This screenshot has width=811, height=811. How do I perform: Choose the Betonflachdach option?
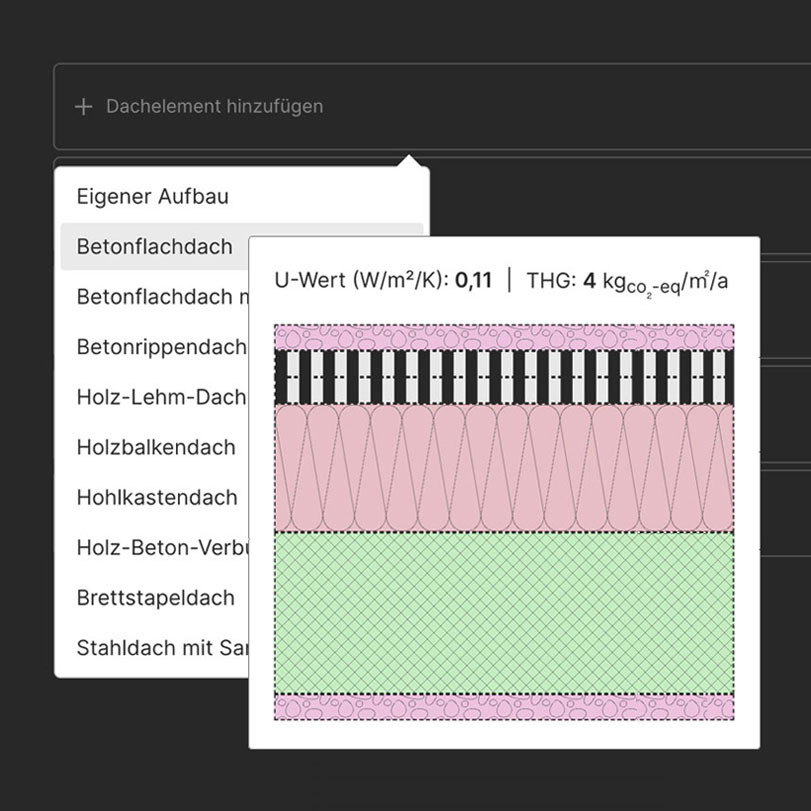tap(155, 247)
